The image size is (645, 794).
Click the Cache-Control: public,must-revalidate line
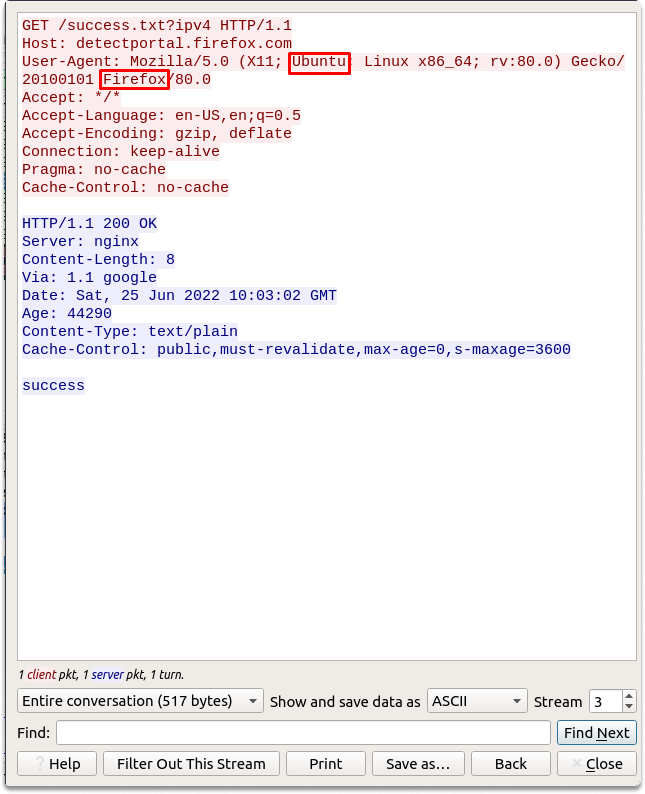296,349
